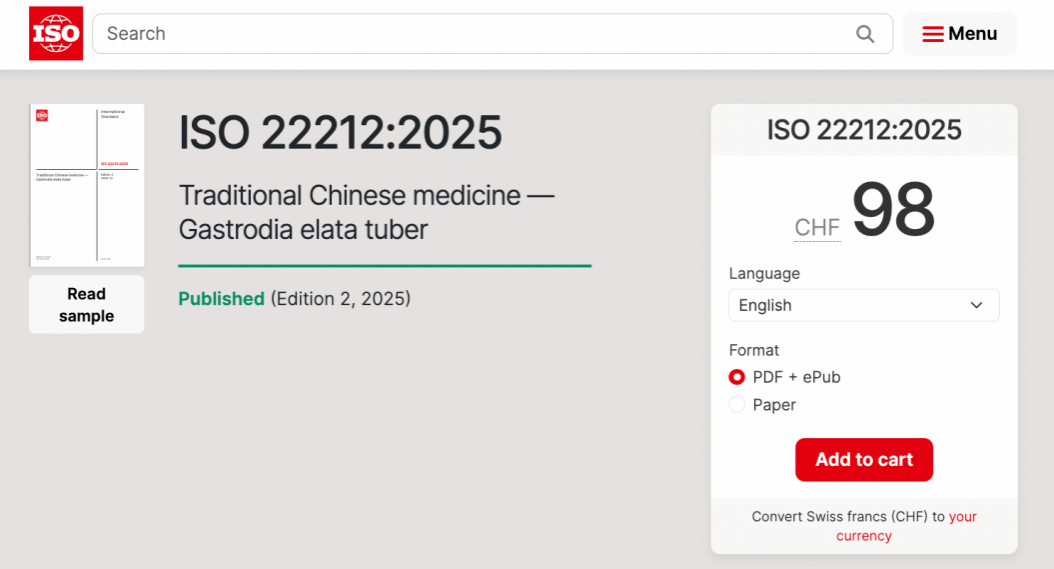Viewport: 1054px width, 569px height.
Task: Click the main ISO 22212:2025 page heading
Action: coord(340,133)
